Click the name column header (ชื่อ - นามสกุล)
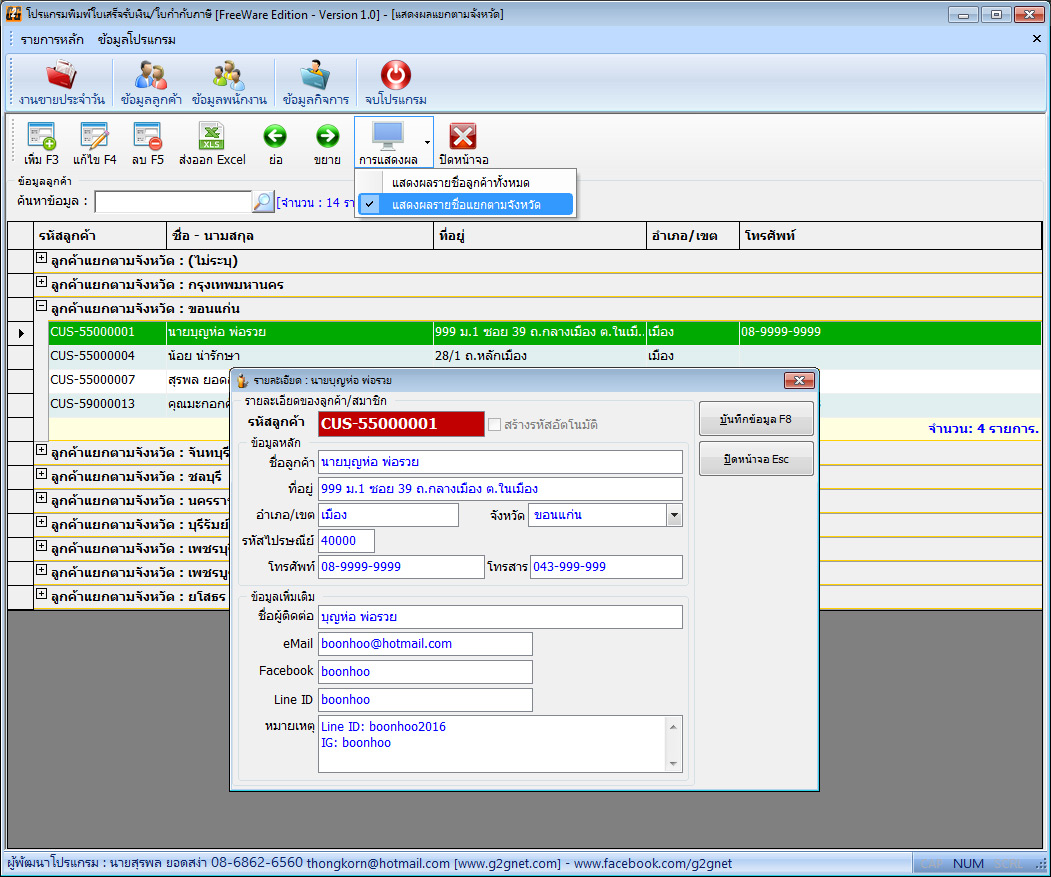1051x877 pixels. click(x=300, y=235)
